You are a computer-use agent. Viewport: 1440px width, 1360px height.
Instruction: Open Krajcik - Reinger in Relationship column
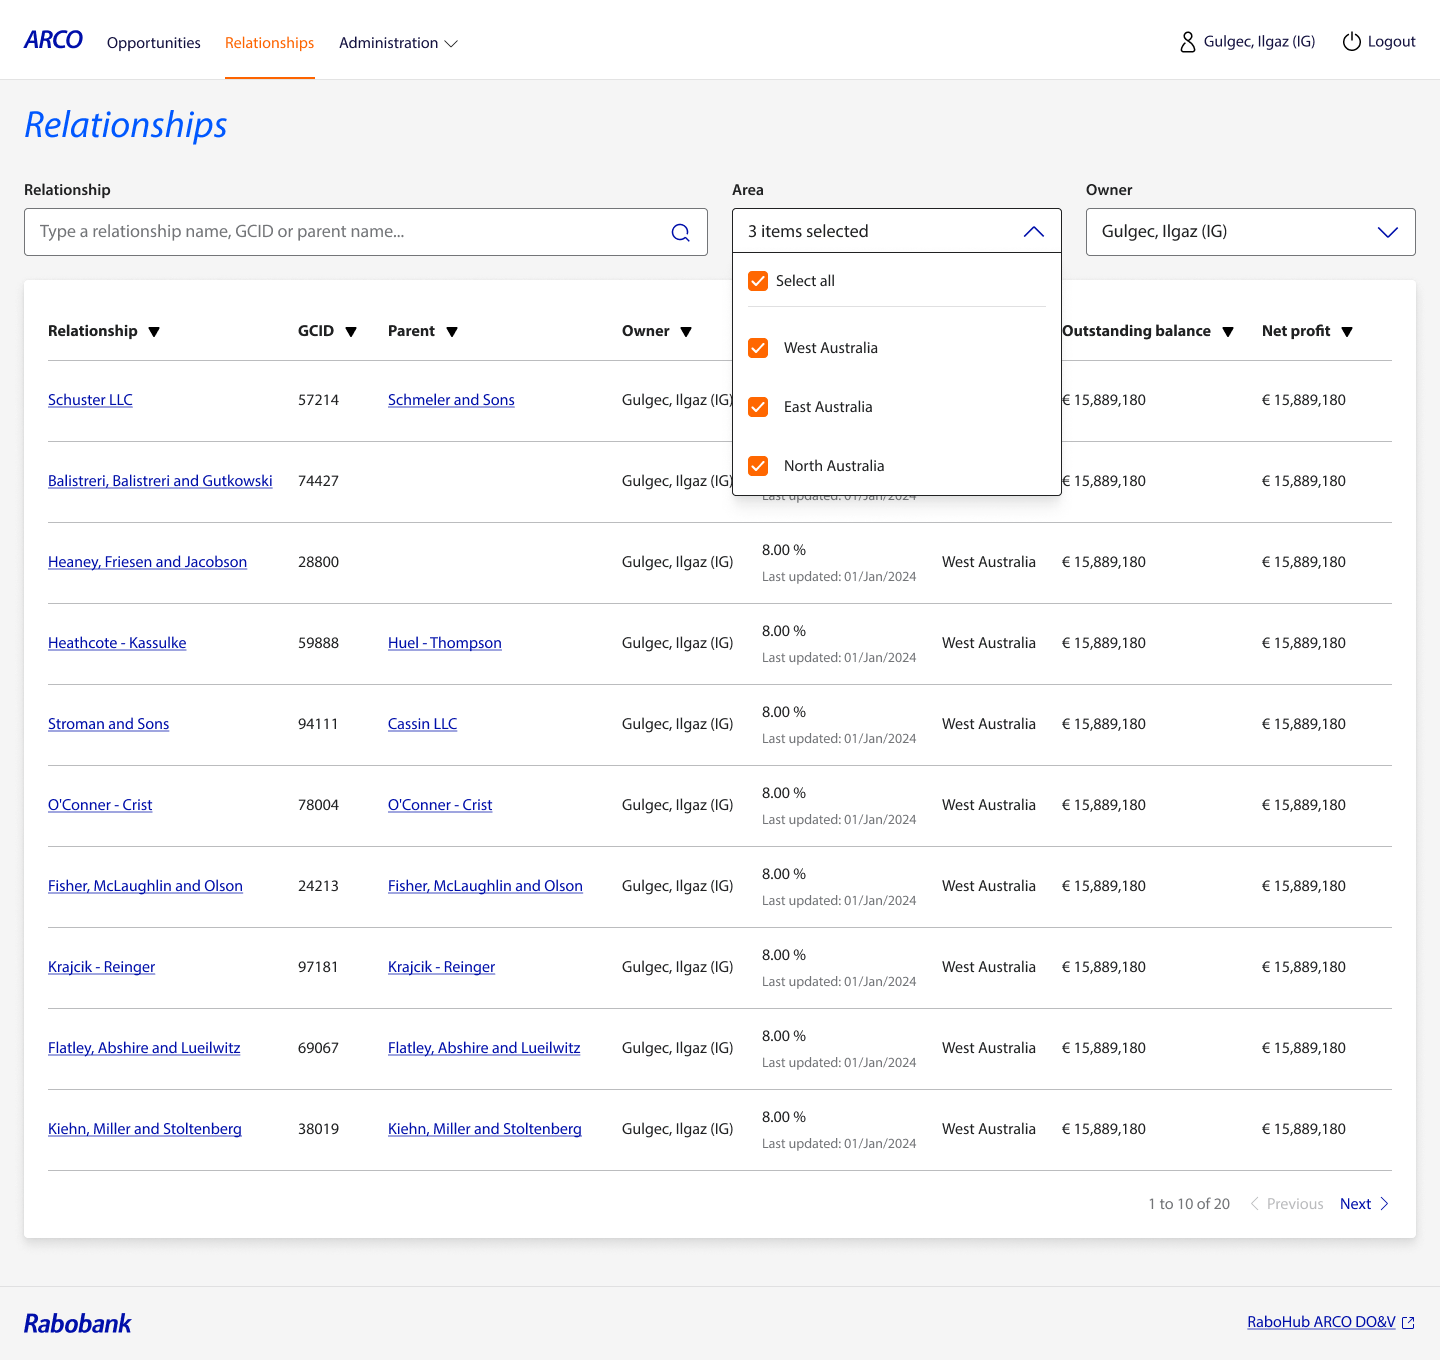click(x=101, y=967)
